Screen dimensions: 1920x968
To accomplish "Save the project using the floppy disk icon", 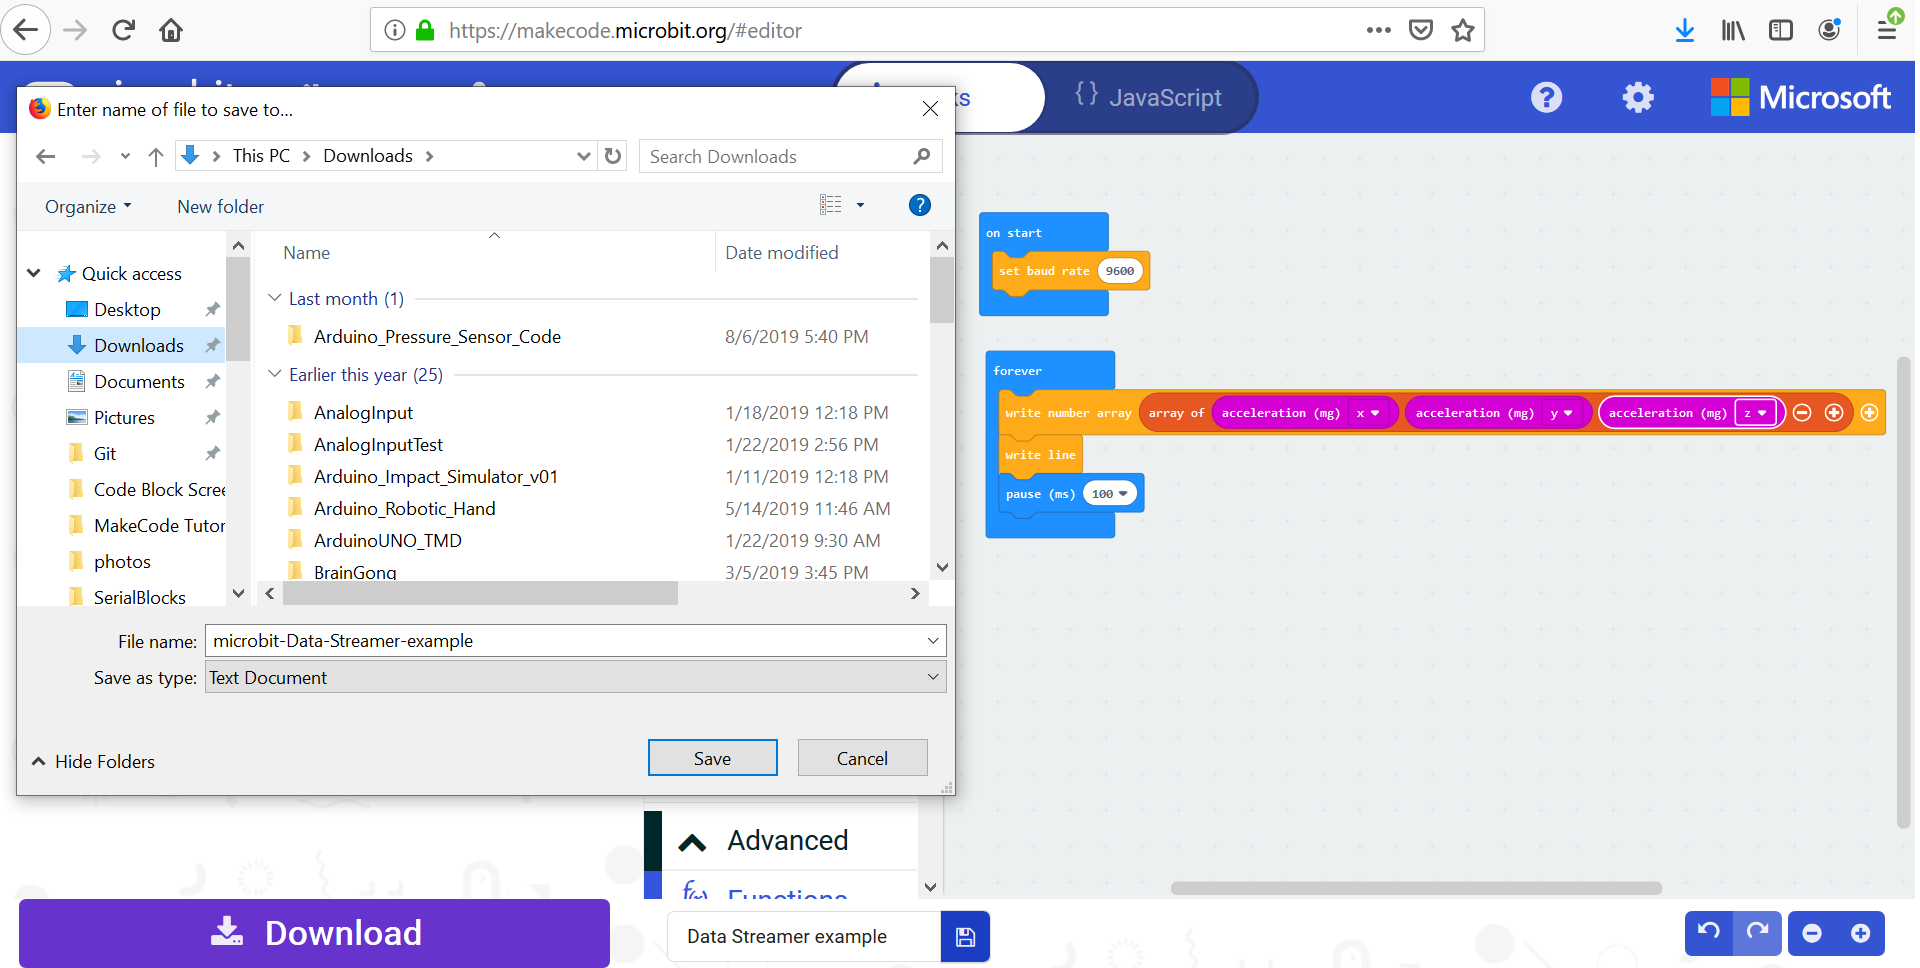I will [963, 936].
